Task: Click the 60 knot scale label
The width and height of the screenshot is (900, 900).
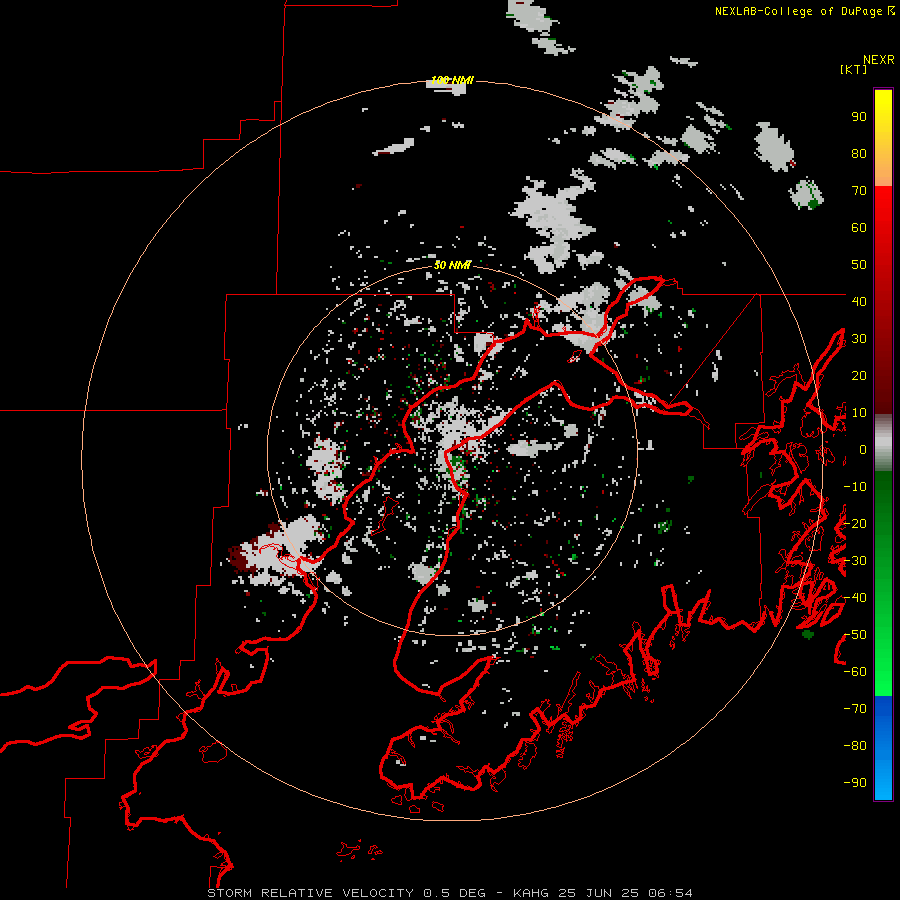Action: point(859,228)
